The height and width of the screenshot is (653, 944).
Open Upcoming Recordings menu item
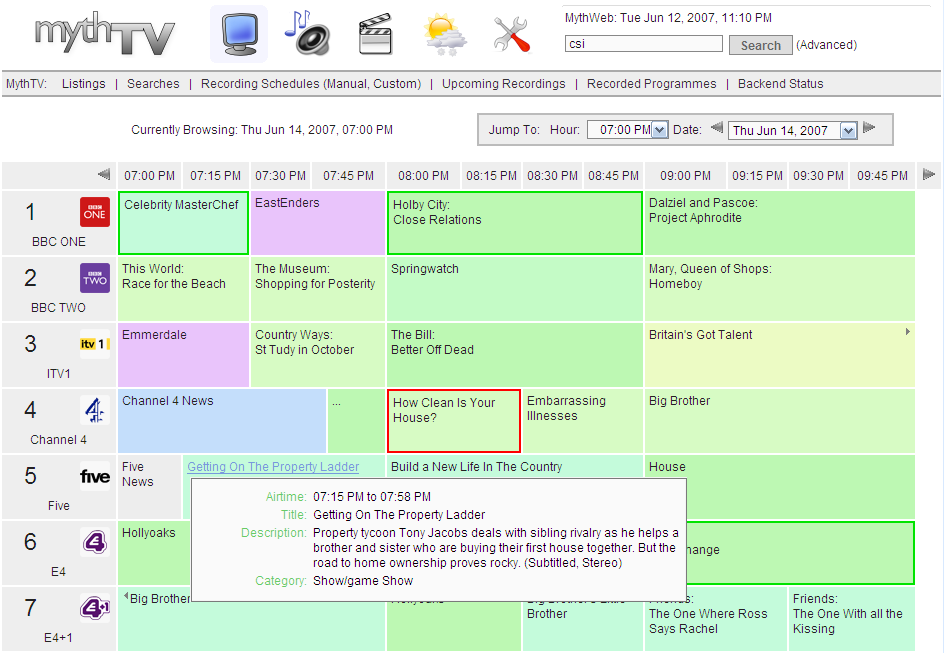[x=504, y=84]
